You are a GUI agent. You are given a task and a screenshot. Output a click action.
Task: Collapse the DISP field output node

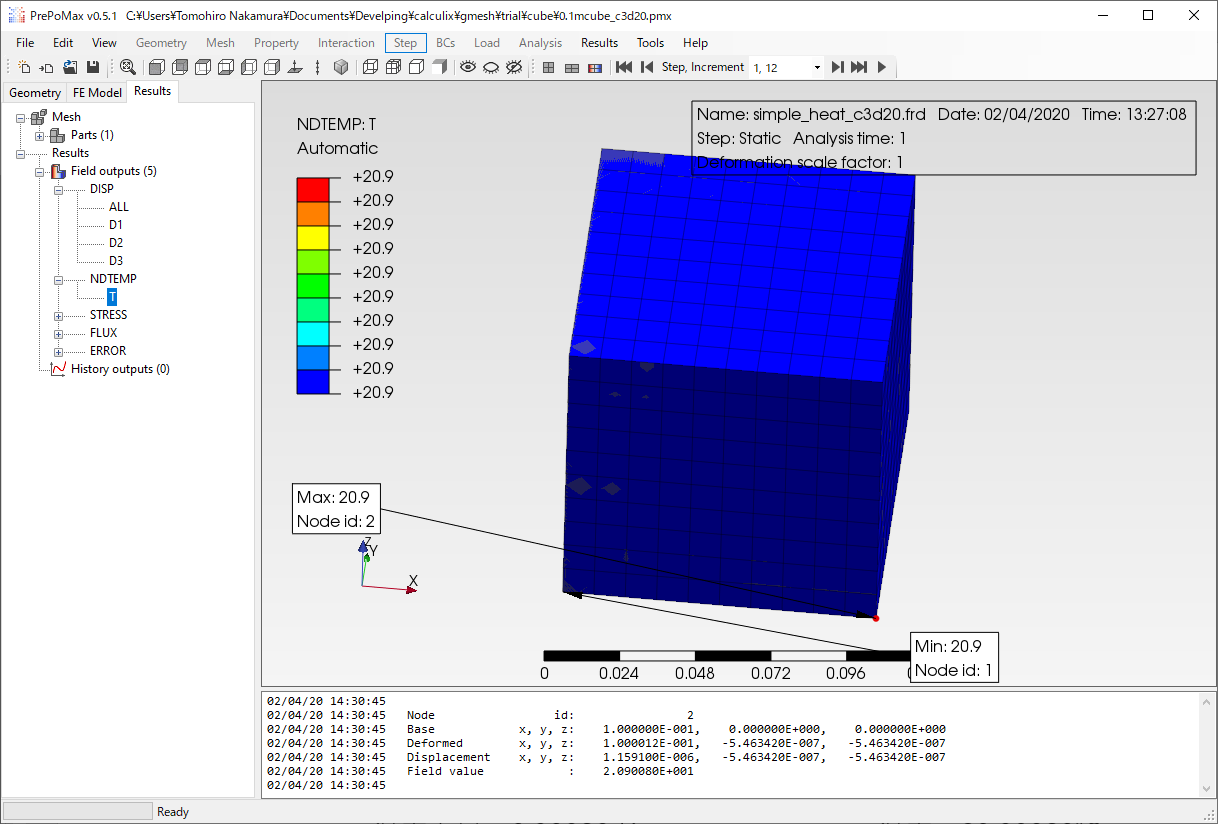59,189
